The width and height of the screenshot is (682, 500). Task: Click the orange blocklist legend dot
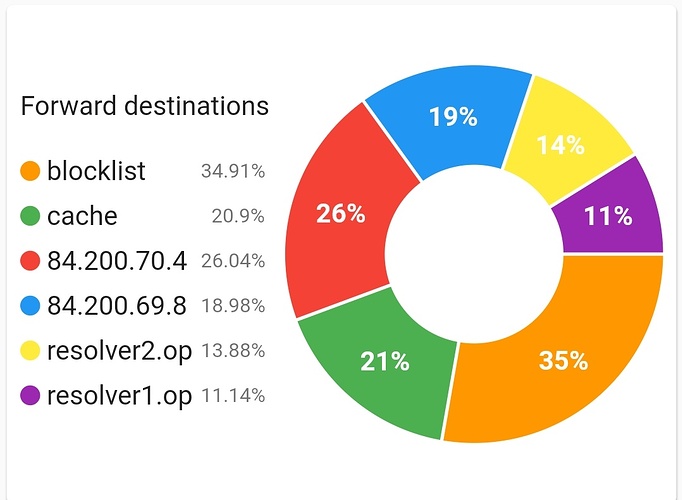tap(30, 171)
